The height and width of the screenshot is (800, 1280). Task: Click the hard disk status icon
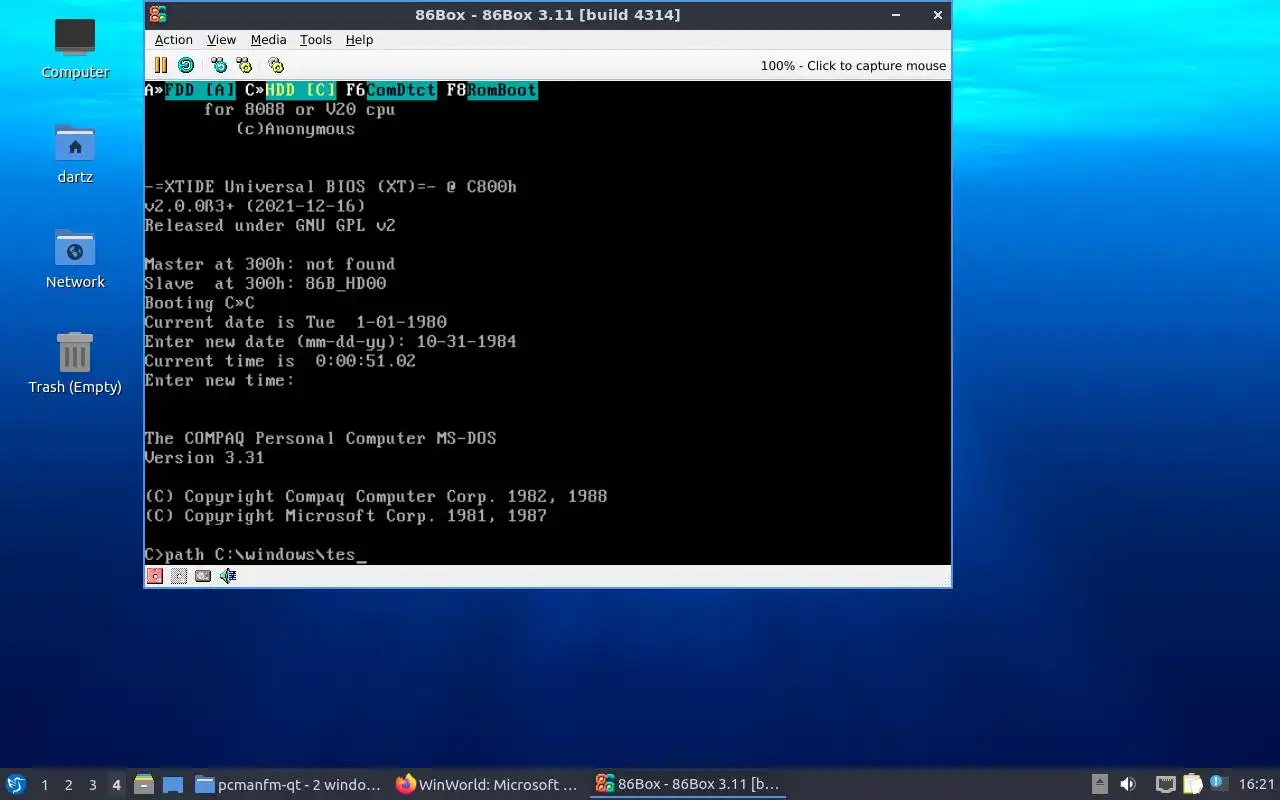[203, 576]
